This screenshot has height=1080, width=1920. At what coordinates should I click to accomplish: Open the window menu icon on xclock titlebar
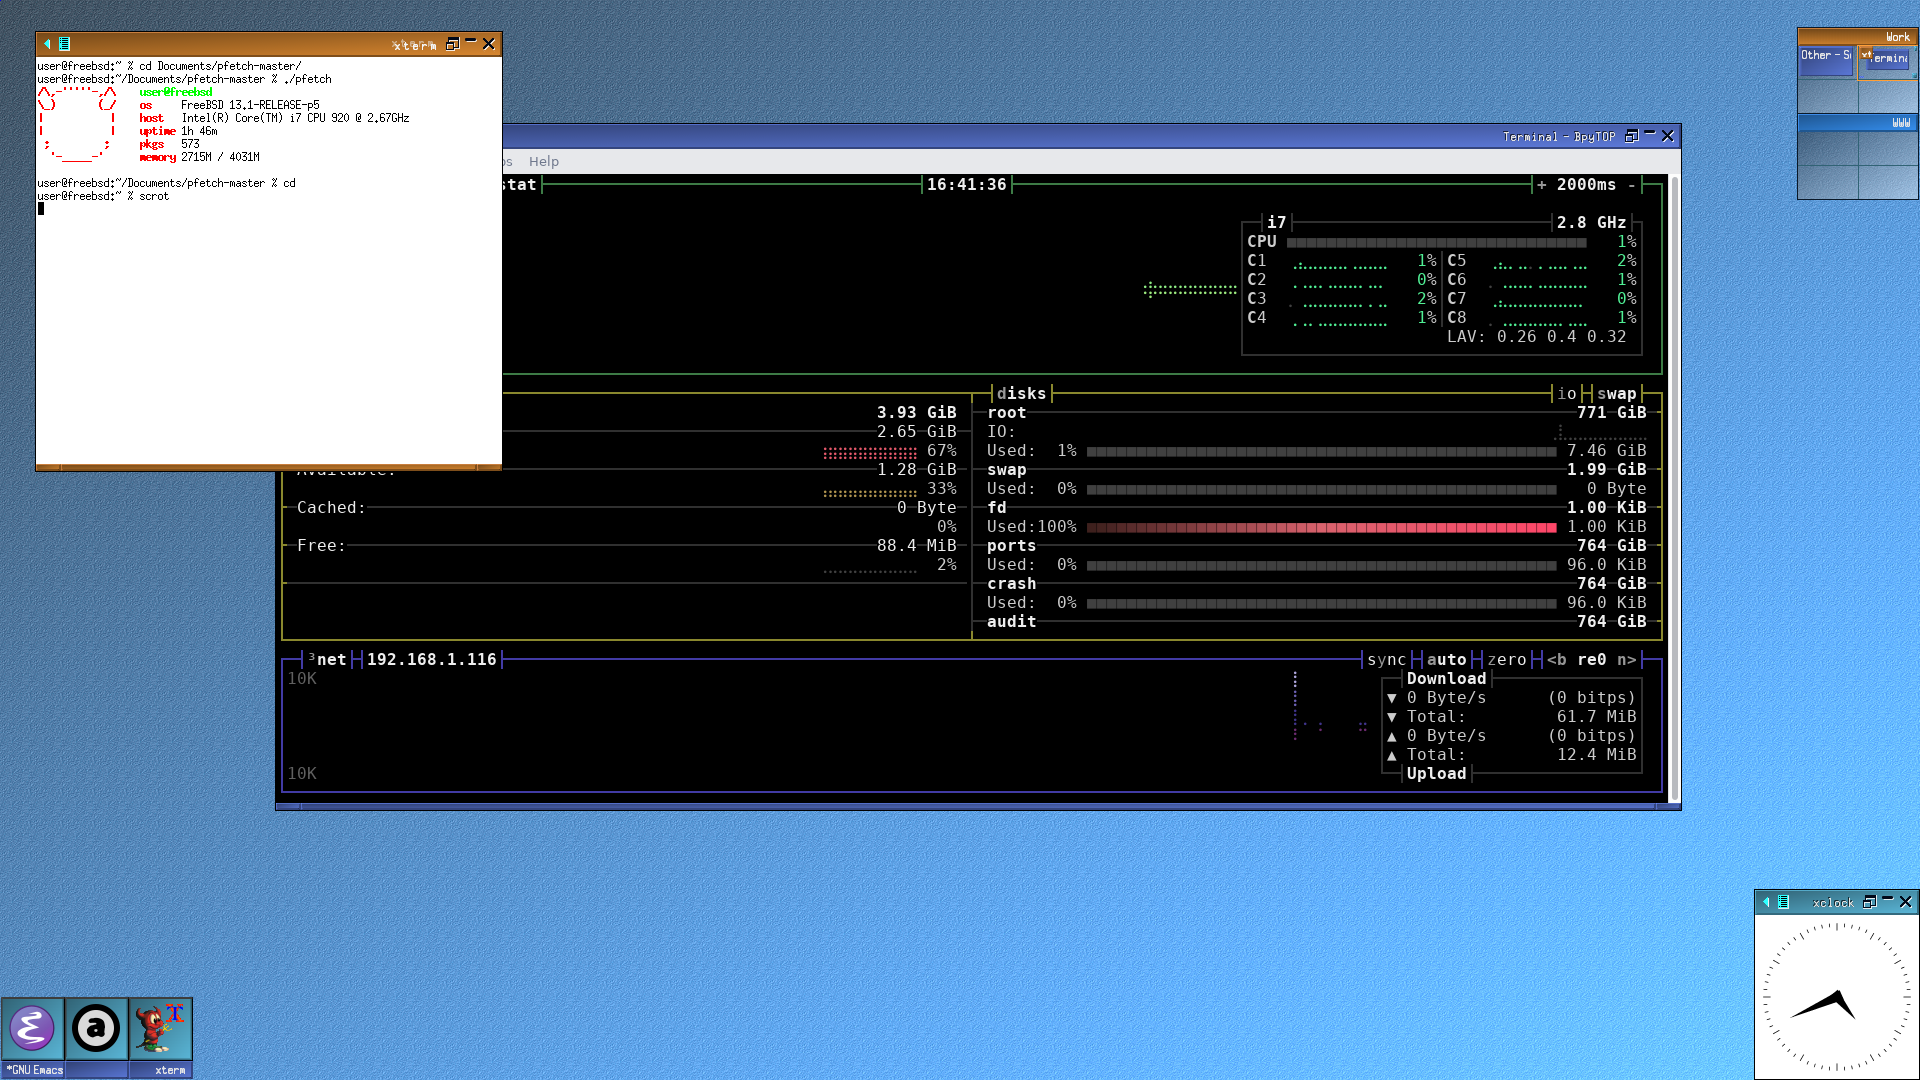tap(1783, 902)
